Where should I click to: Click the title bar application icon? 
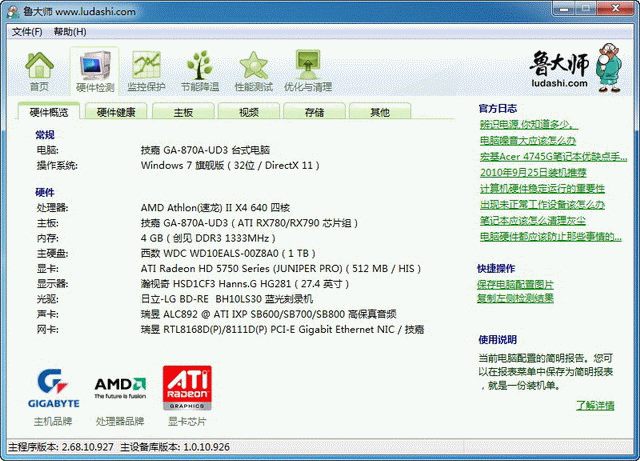pyautogui.click(x=13, y=11)
